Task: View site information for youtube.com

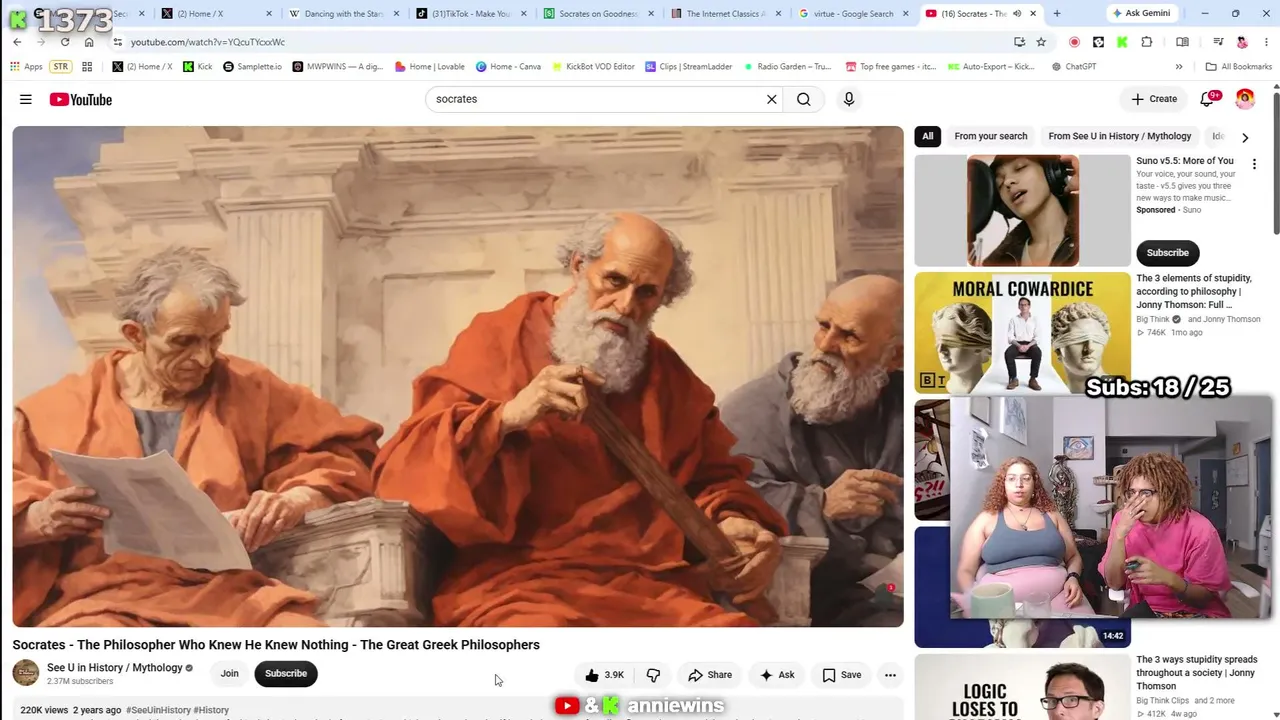Action: (x=118, y=42)
